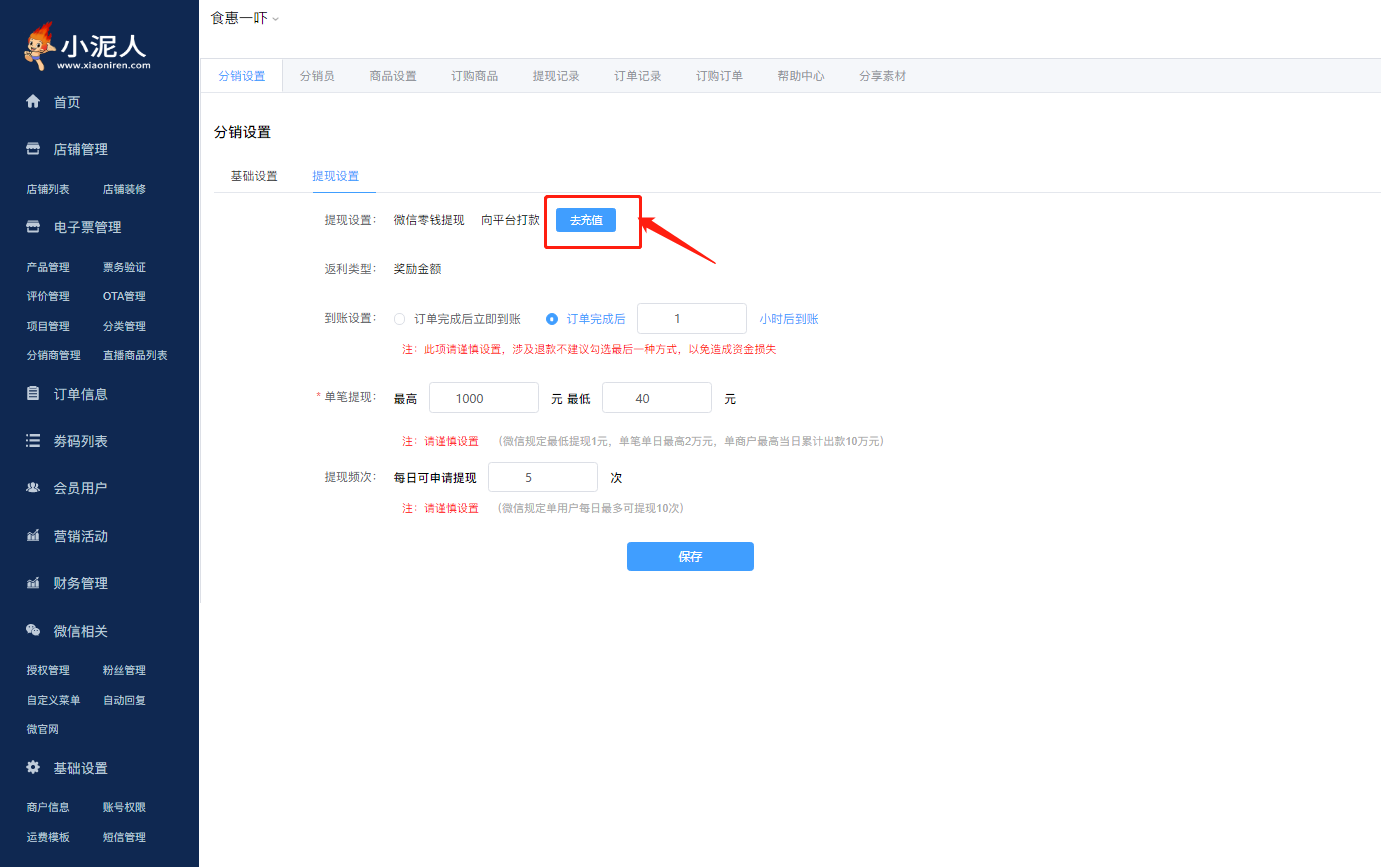
Task: Click the 小泥人 logo
Action: 87,46
